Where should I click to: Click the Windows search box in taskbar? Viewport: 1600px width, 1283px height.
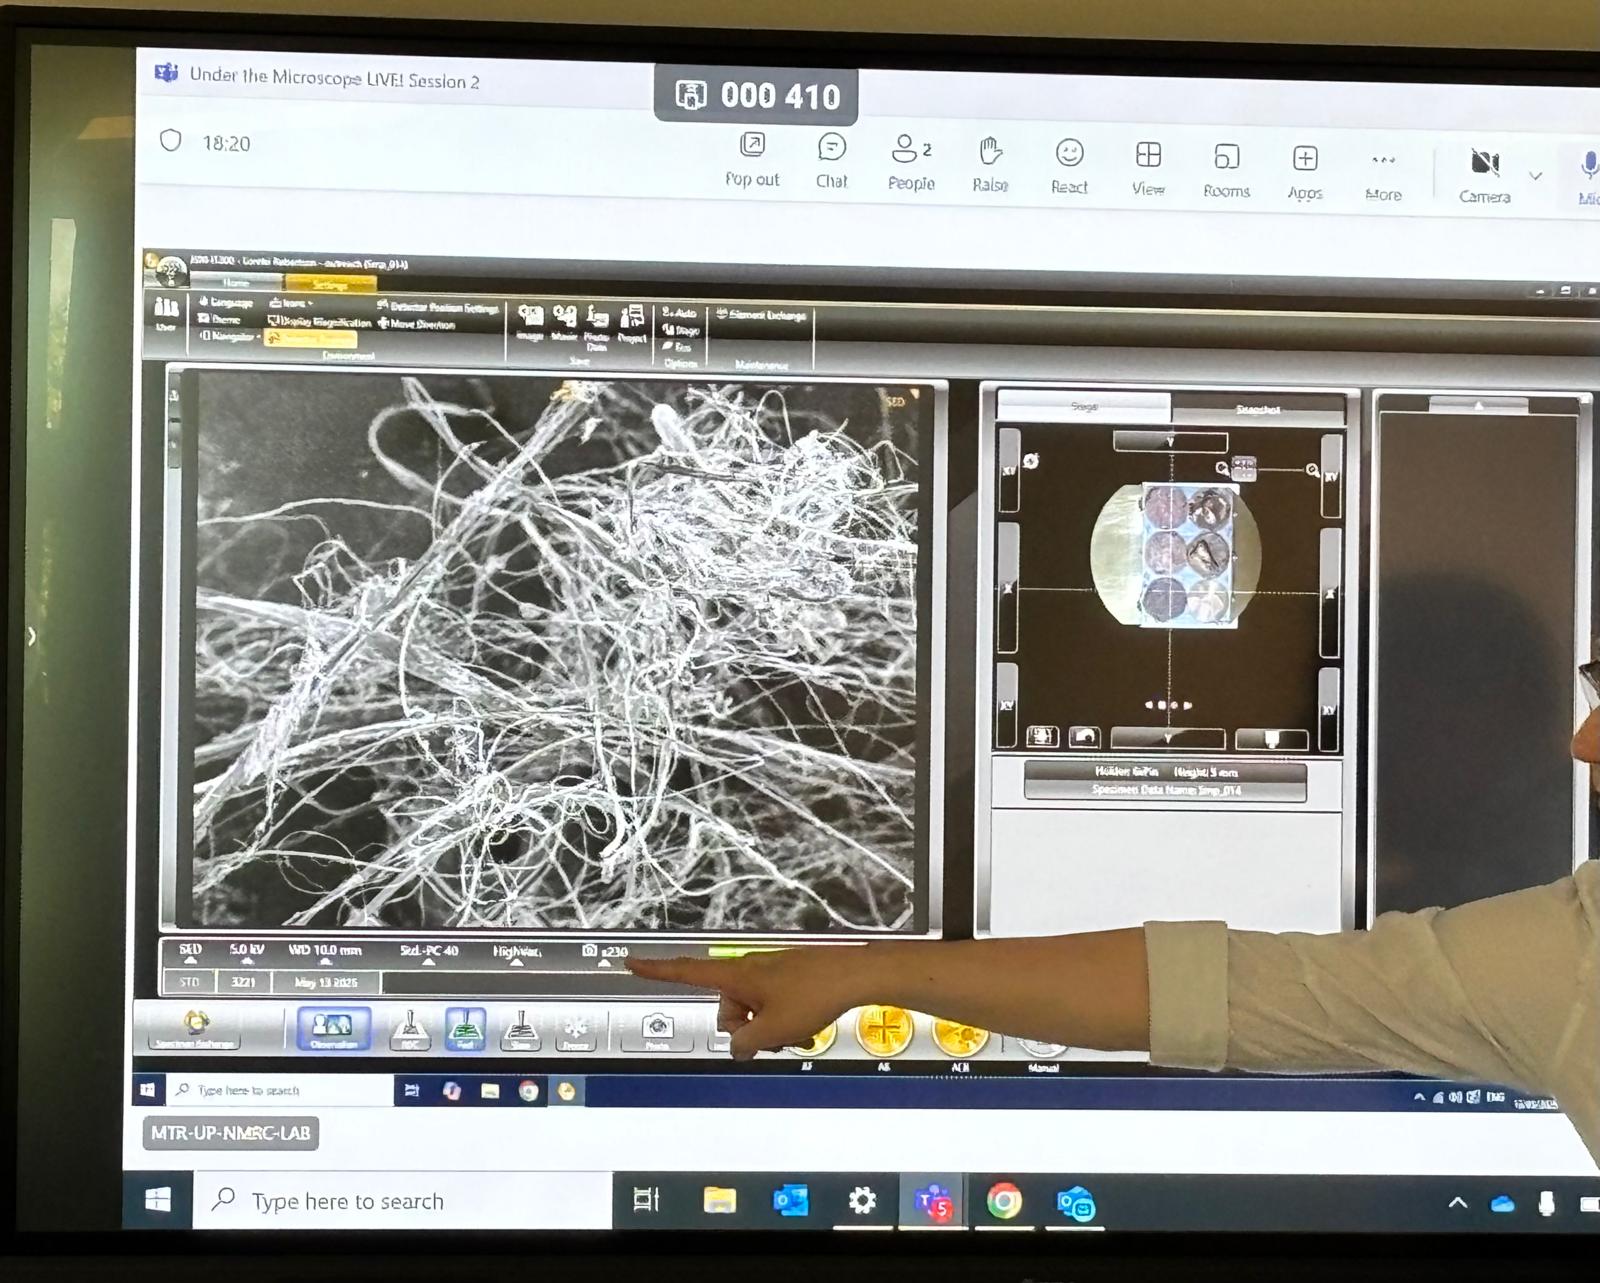402,1201
